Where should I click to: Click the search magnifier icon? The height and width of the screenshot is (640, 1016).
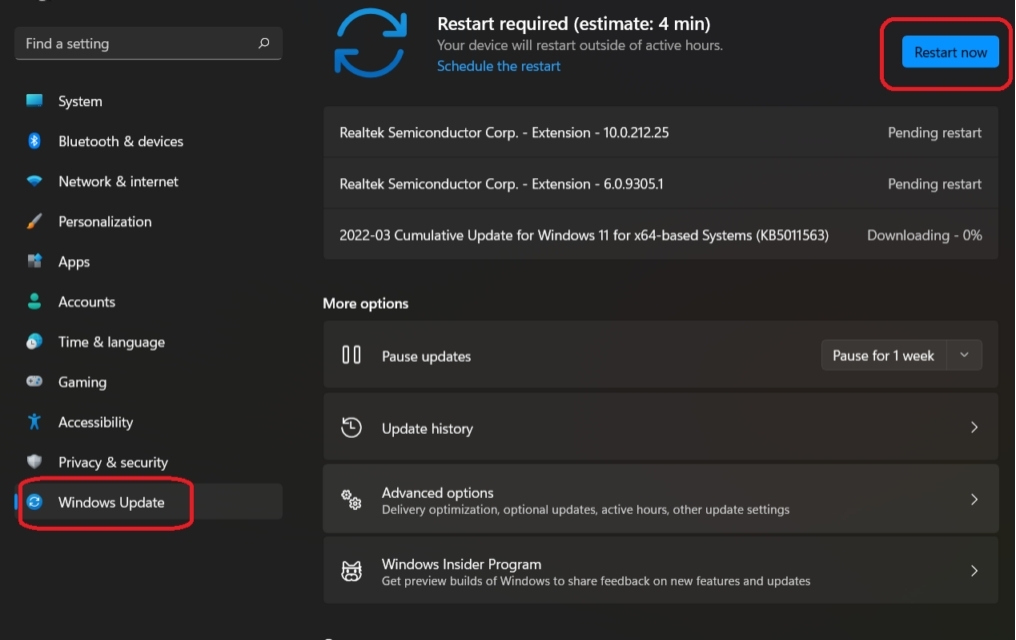coord(264,44)
